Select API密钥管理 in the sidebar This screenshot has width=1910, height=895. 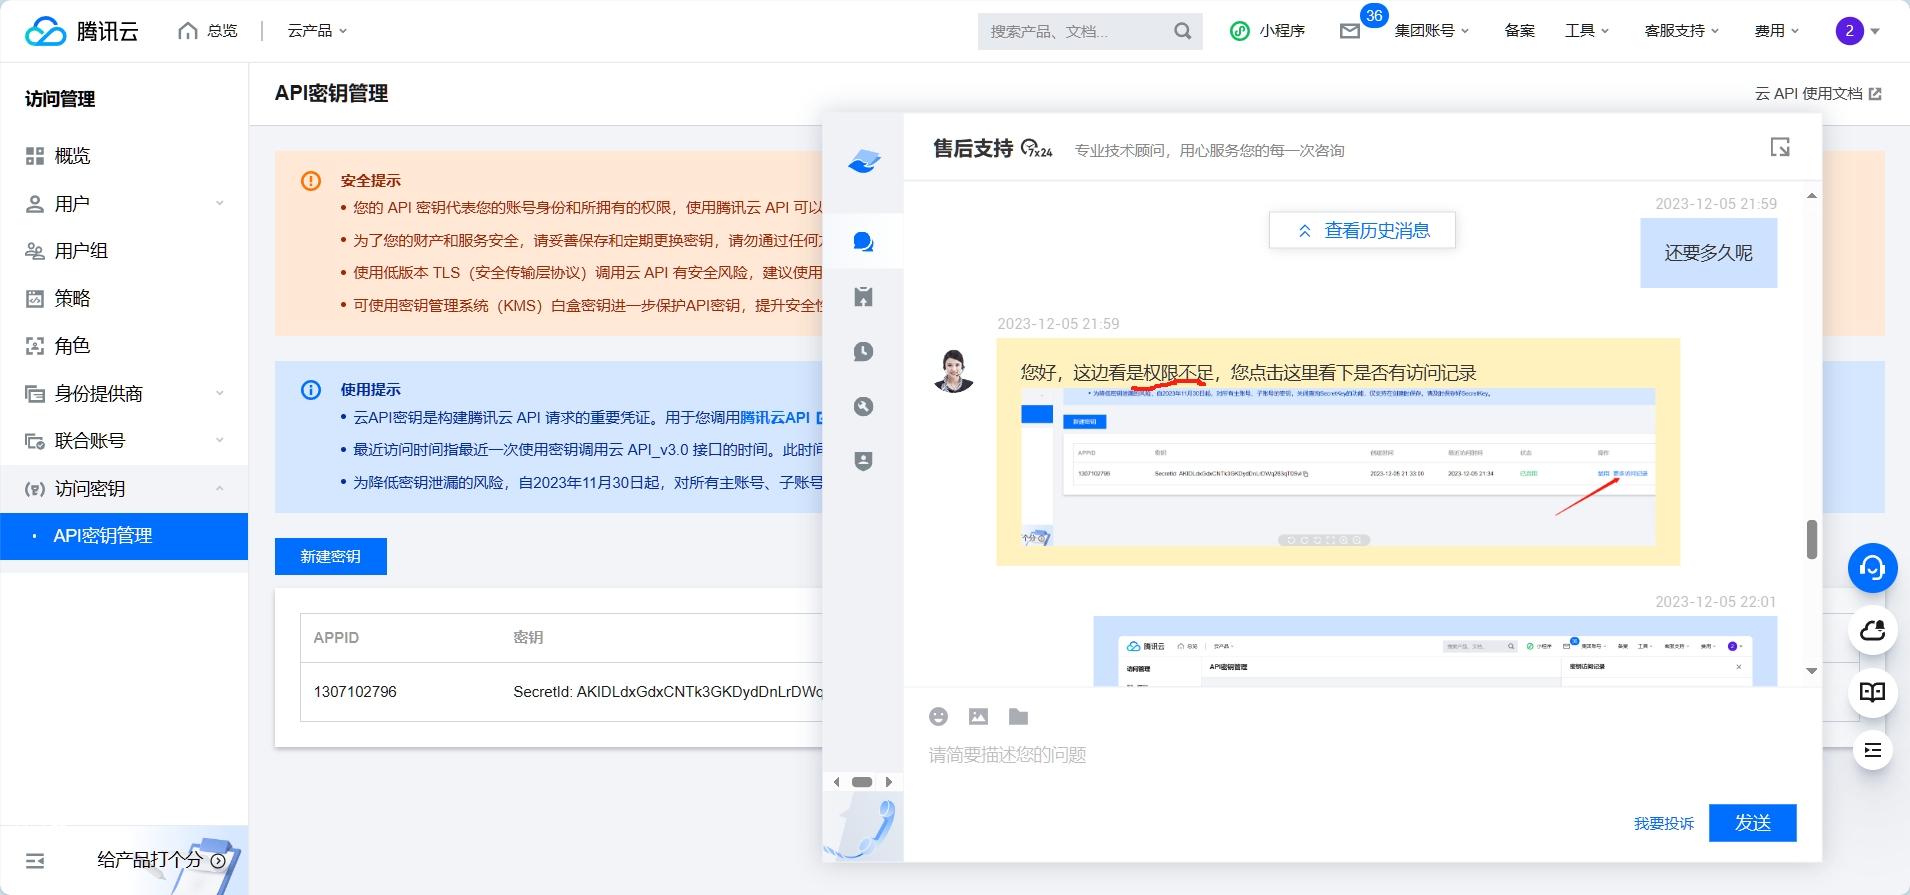pos(124,536)
